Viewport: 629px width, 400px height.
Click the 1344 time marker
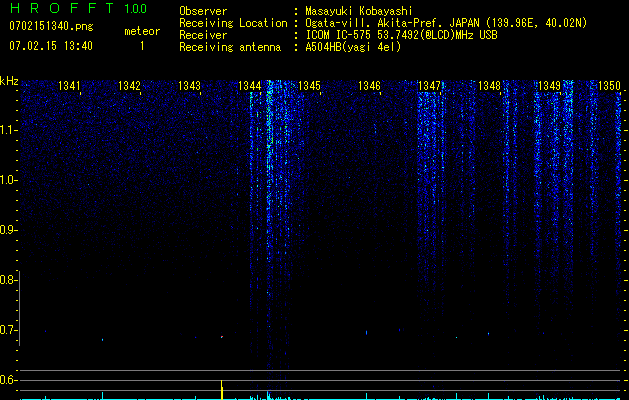point(249,86)
